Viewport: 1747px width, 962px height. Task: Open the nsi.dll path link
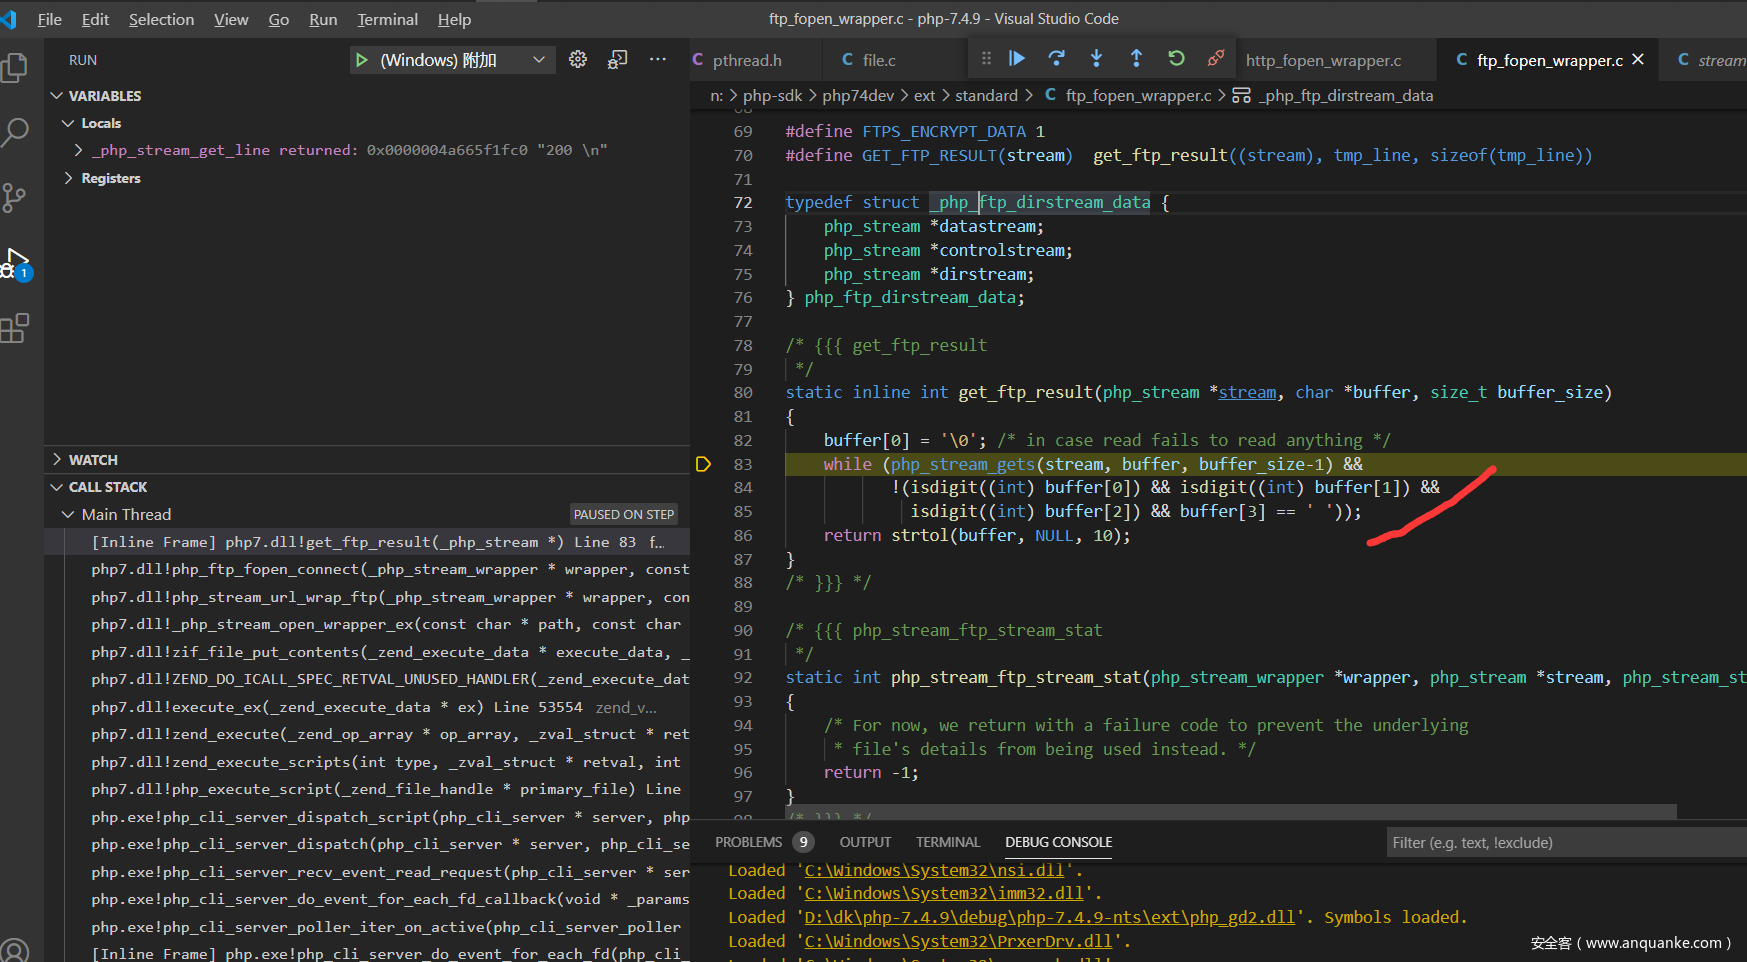pyautogui.click(x=934, y=870)
